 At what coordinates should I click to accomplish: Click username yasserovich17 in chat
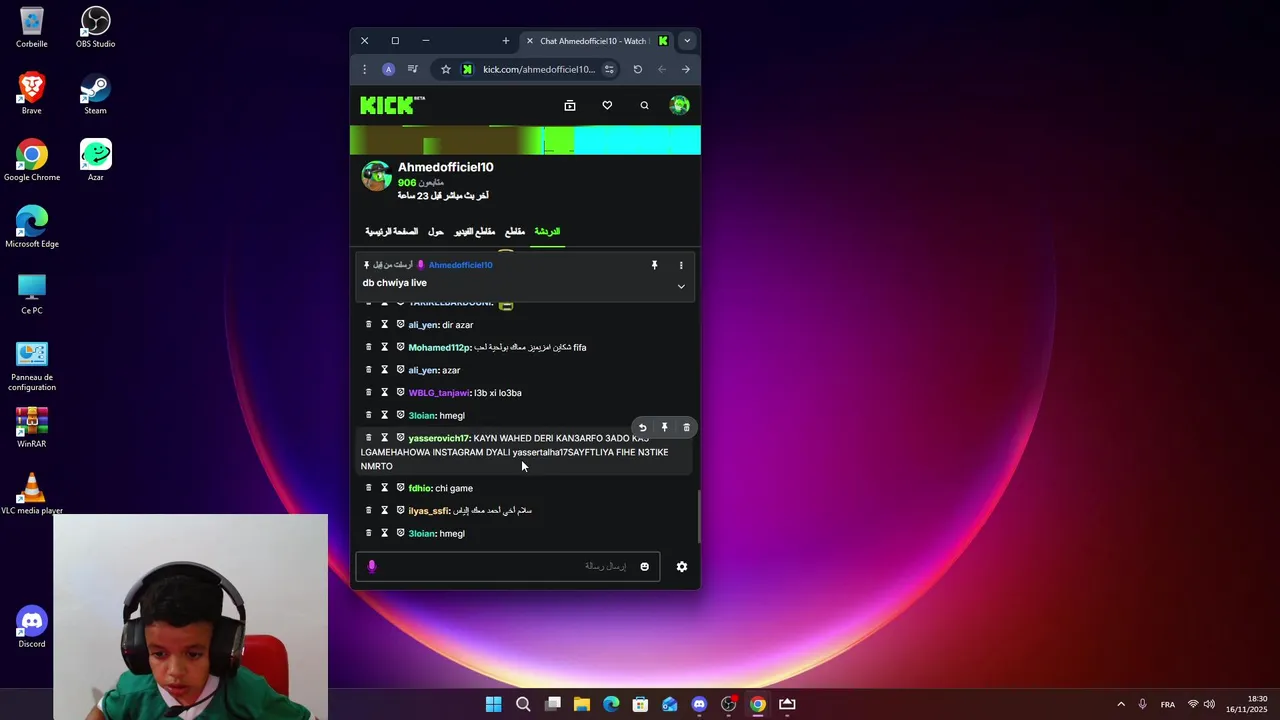(438, 438)
